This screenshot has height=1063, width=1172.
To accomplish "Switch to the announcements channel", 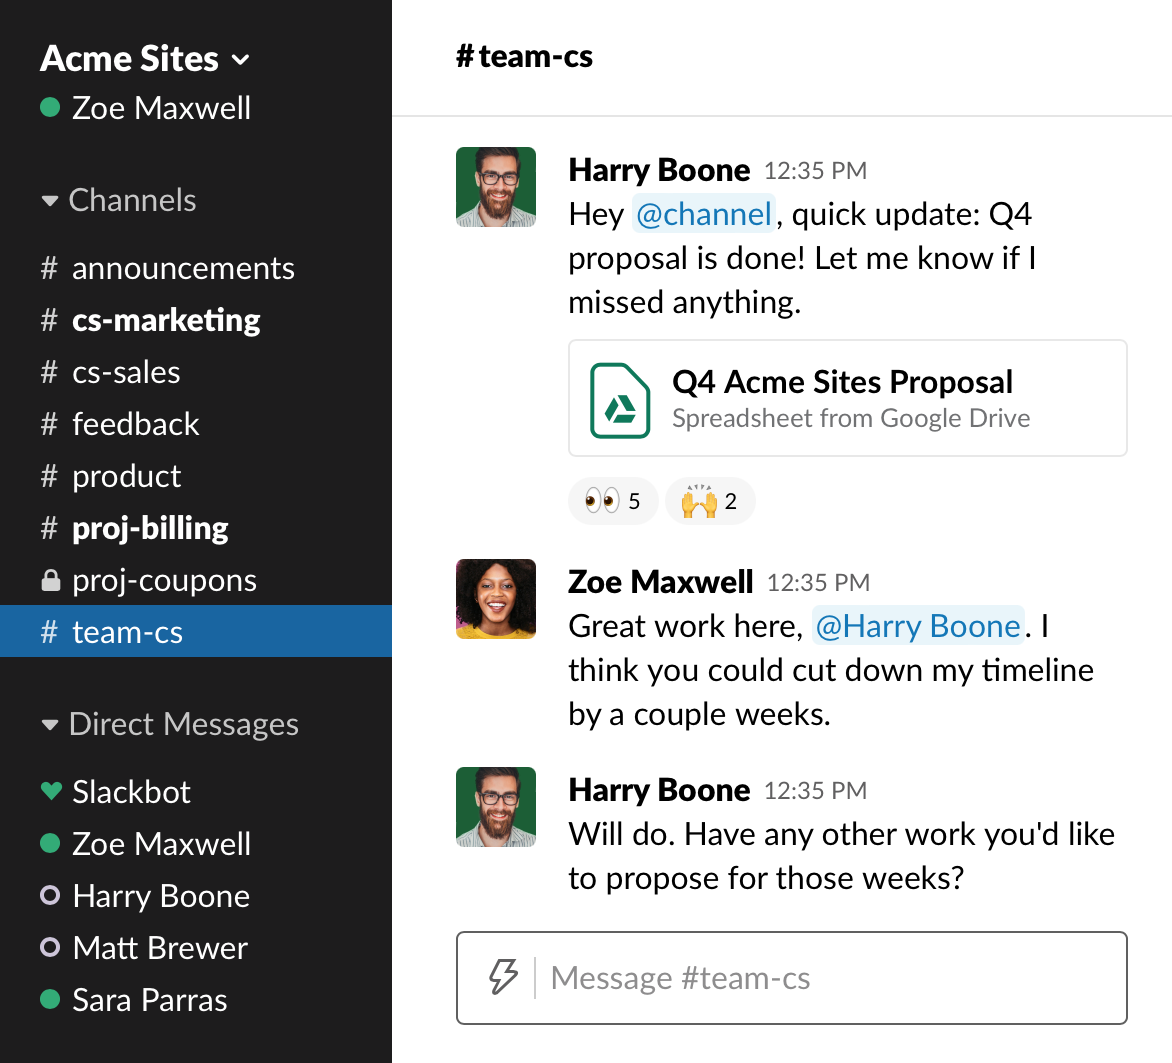I will point(183,268).
